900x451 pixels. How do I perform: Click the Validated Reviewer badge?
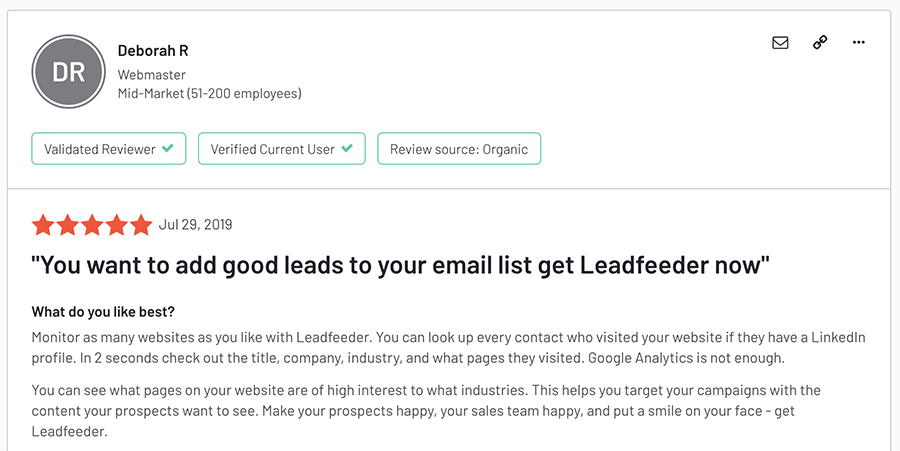[x=109, y=149]
